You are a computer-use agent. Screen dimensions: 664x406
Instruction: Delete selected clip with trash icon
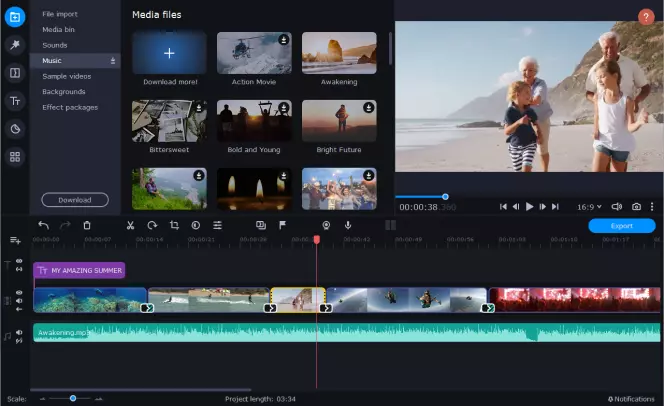click(x=87, y=225)
